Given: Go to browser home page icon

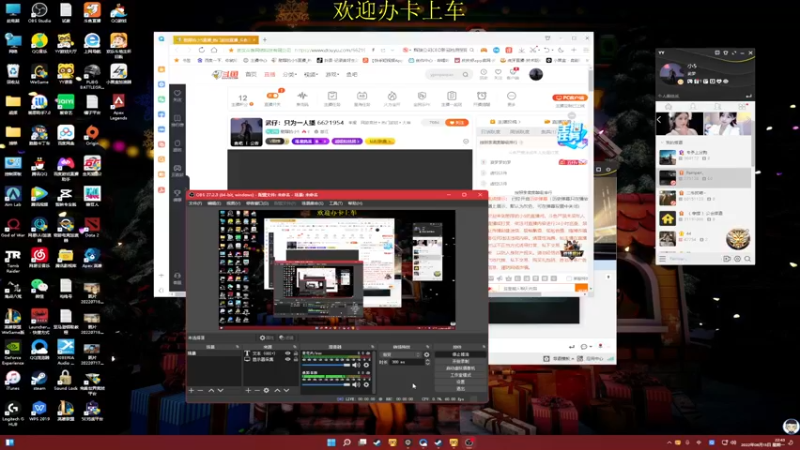Looking at the screenshot, I should 214,50.
